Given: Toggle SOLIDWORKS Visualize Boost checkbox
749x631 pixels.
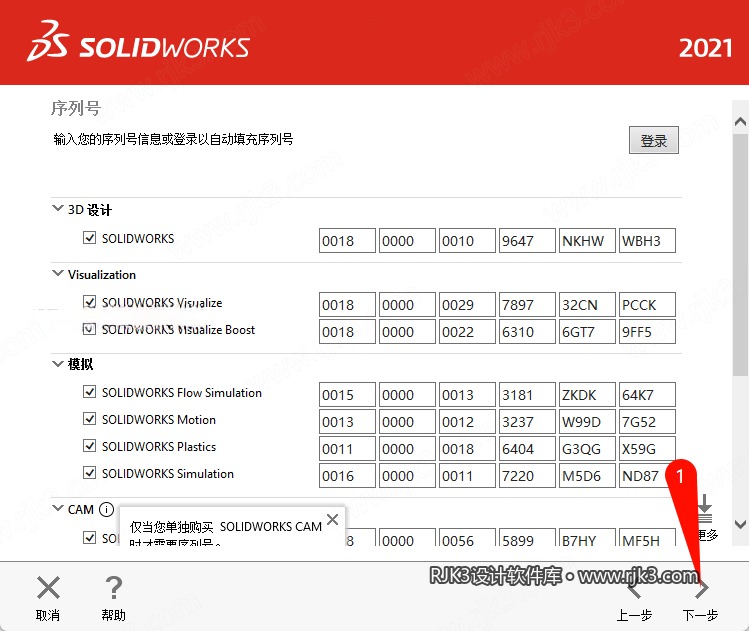Looking at the screenshot, I should coord(89,329).
